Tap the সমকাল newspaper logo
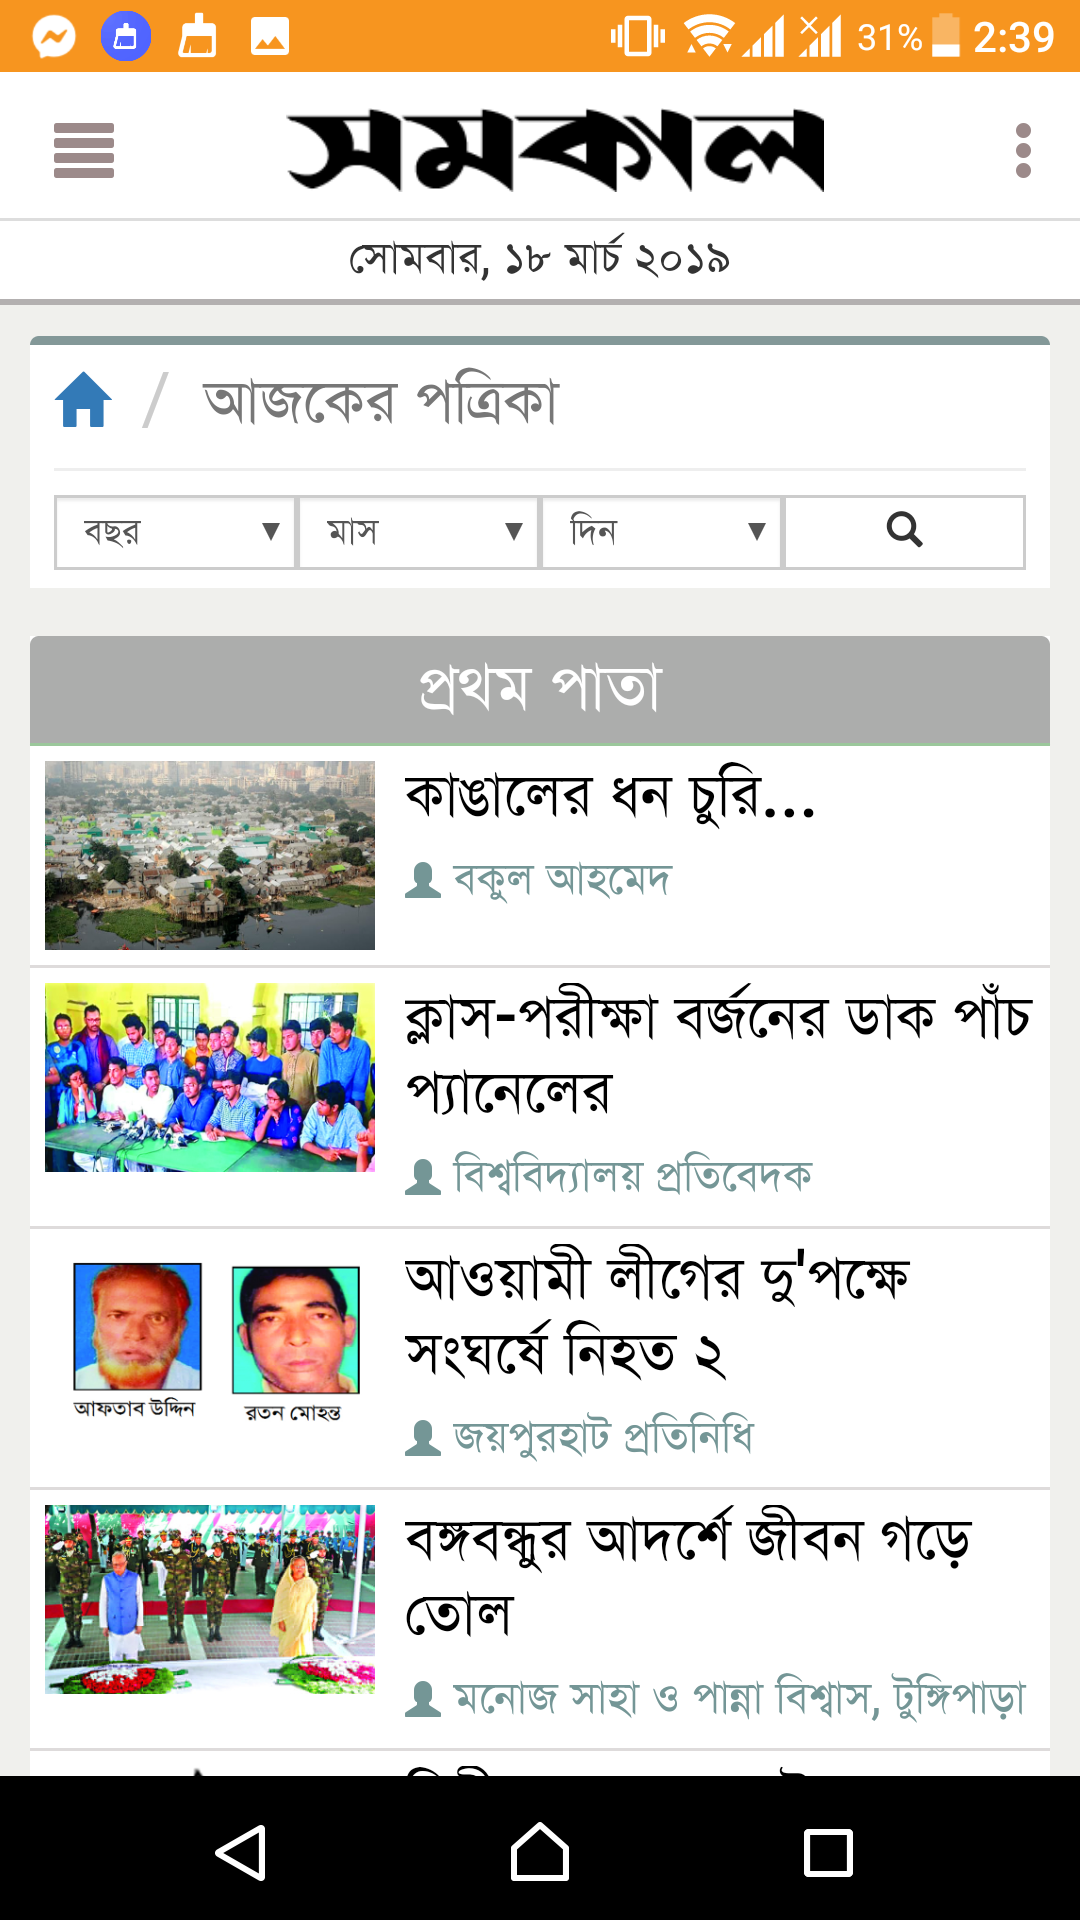1080x1920 pixels. tap(556, 150)
